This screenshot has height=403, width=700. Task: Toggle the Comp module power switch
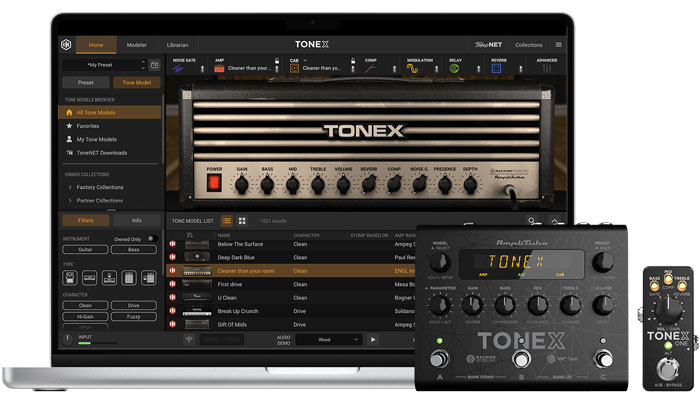pos(394,69)
